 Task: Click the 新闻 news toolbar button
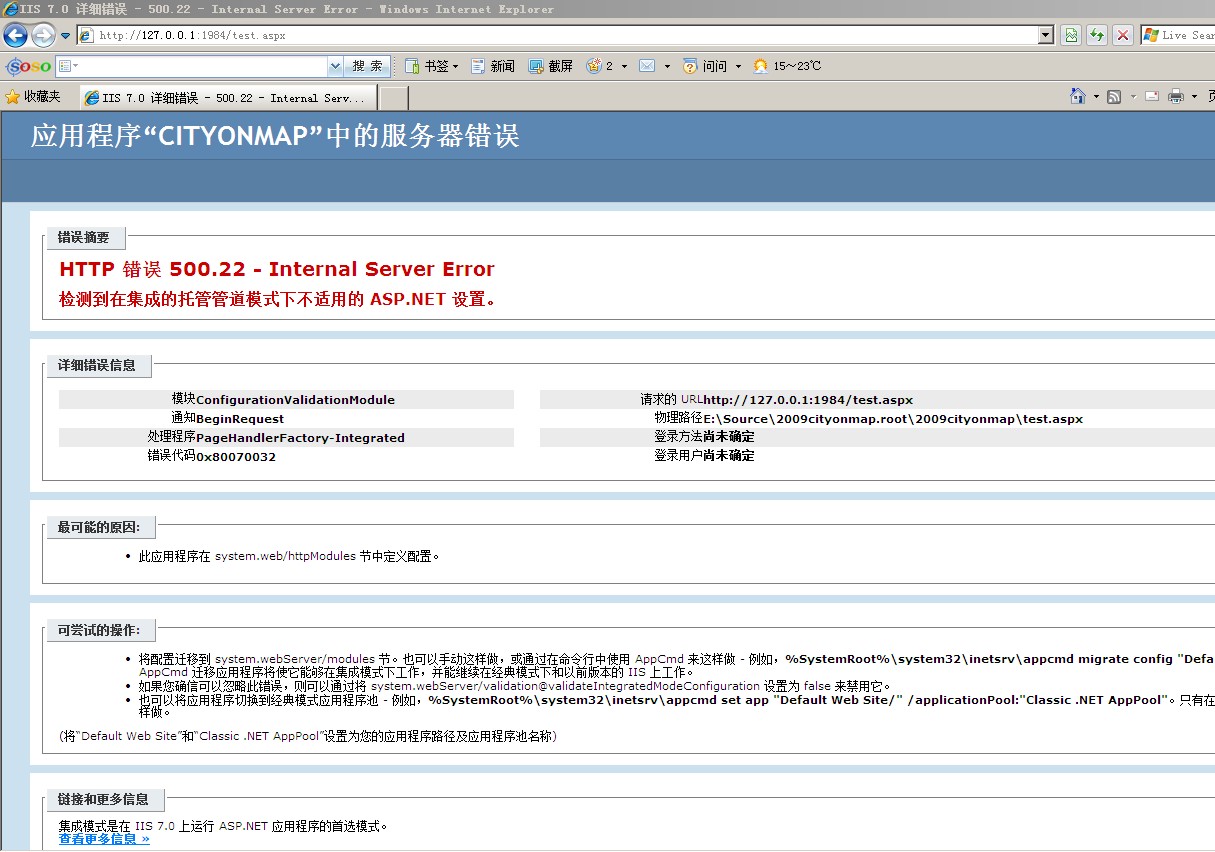[492, 66]
